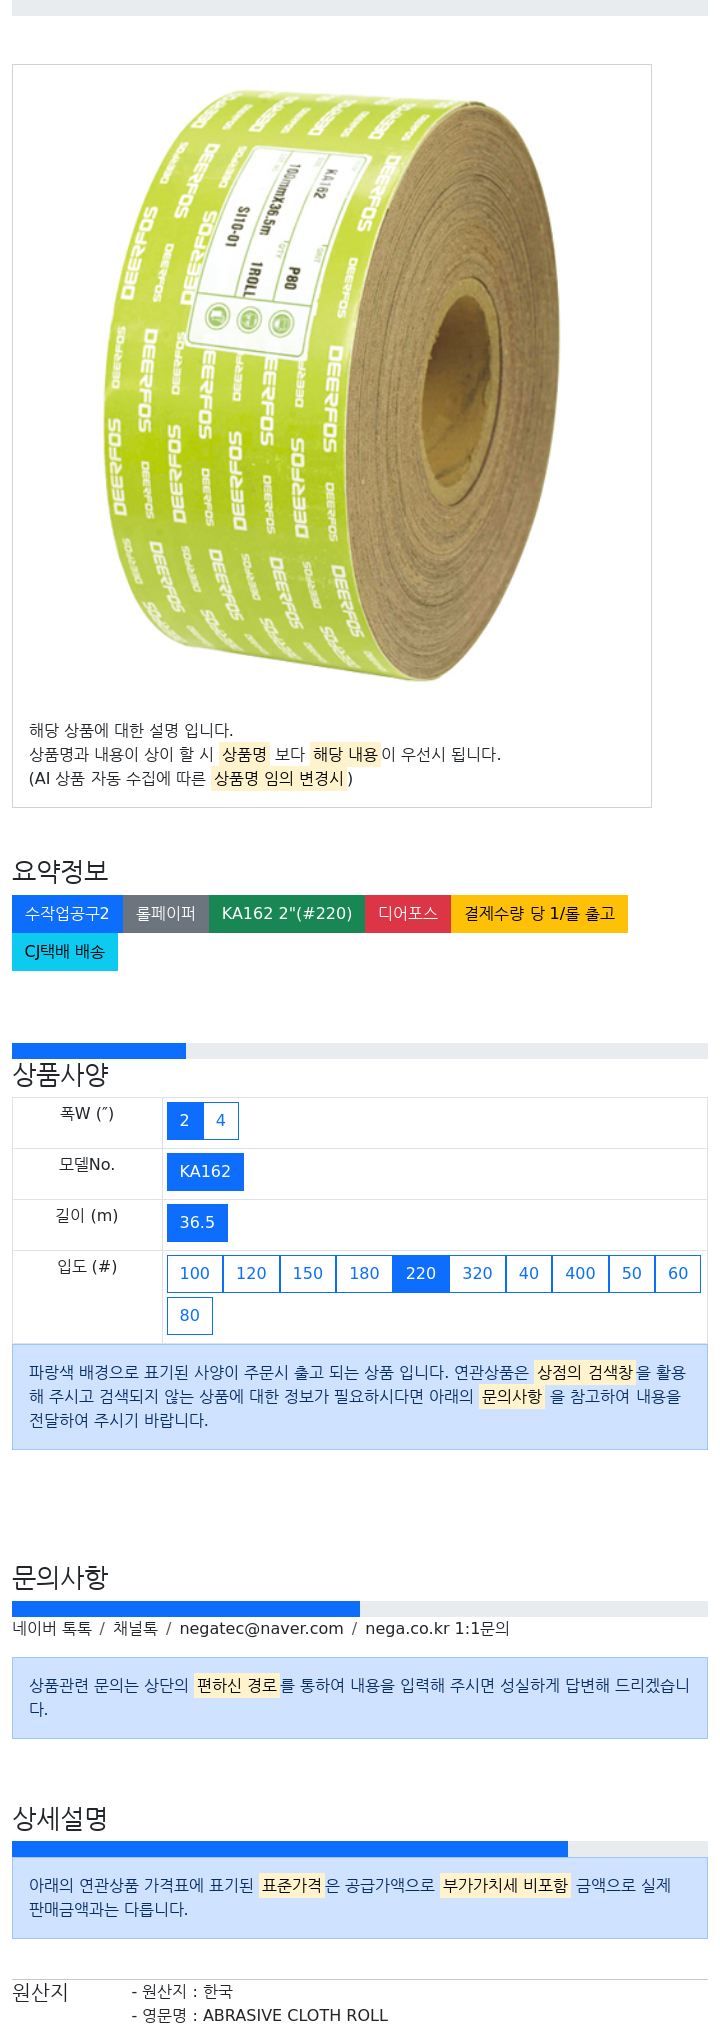Select the highlighted 220 grit
The height and width of the screenshot is (2028, 720).
(421, 1274)
